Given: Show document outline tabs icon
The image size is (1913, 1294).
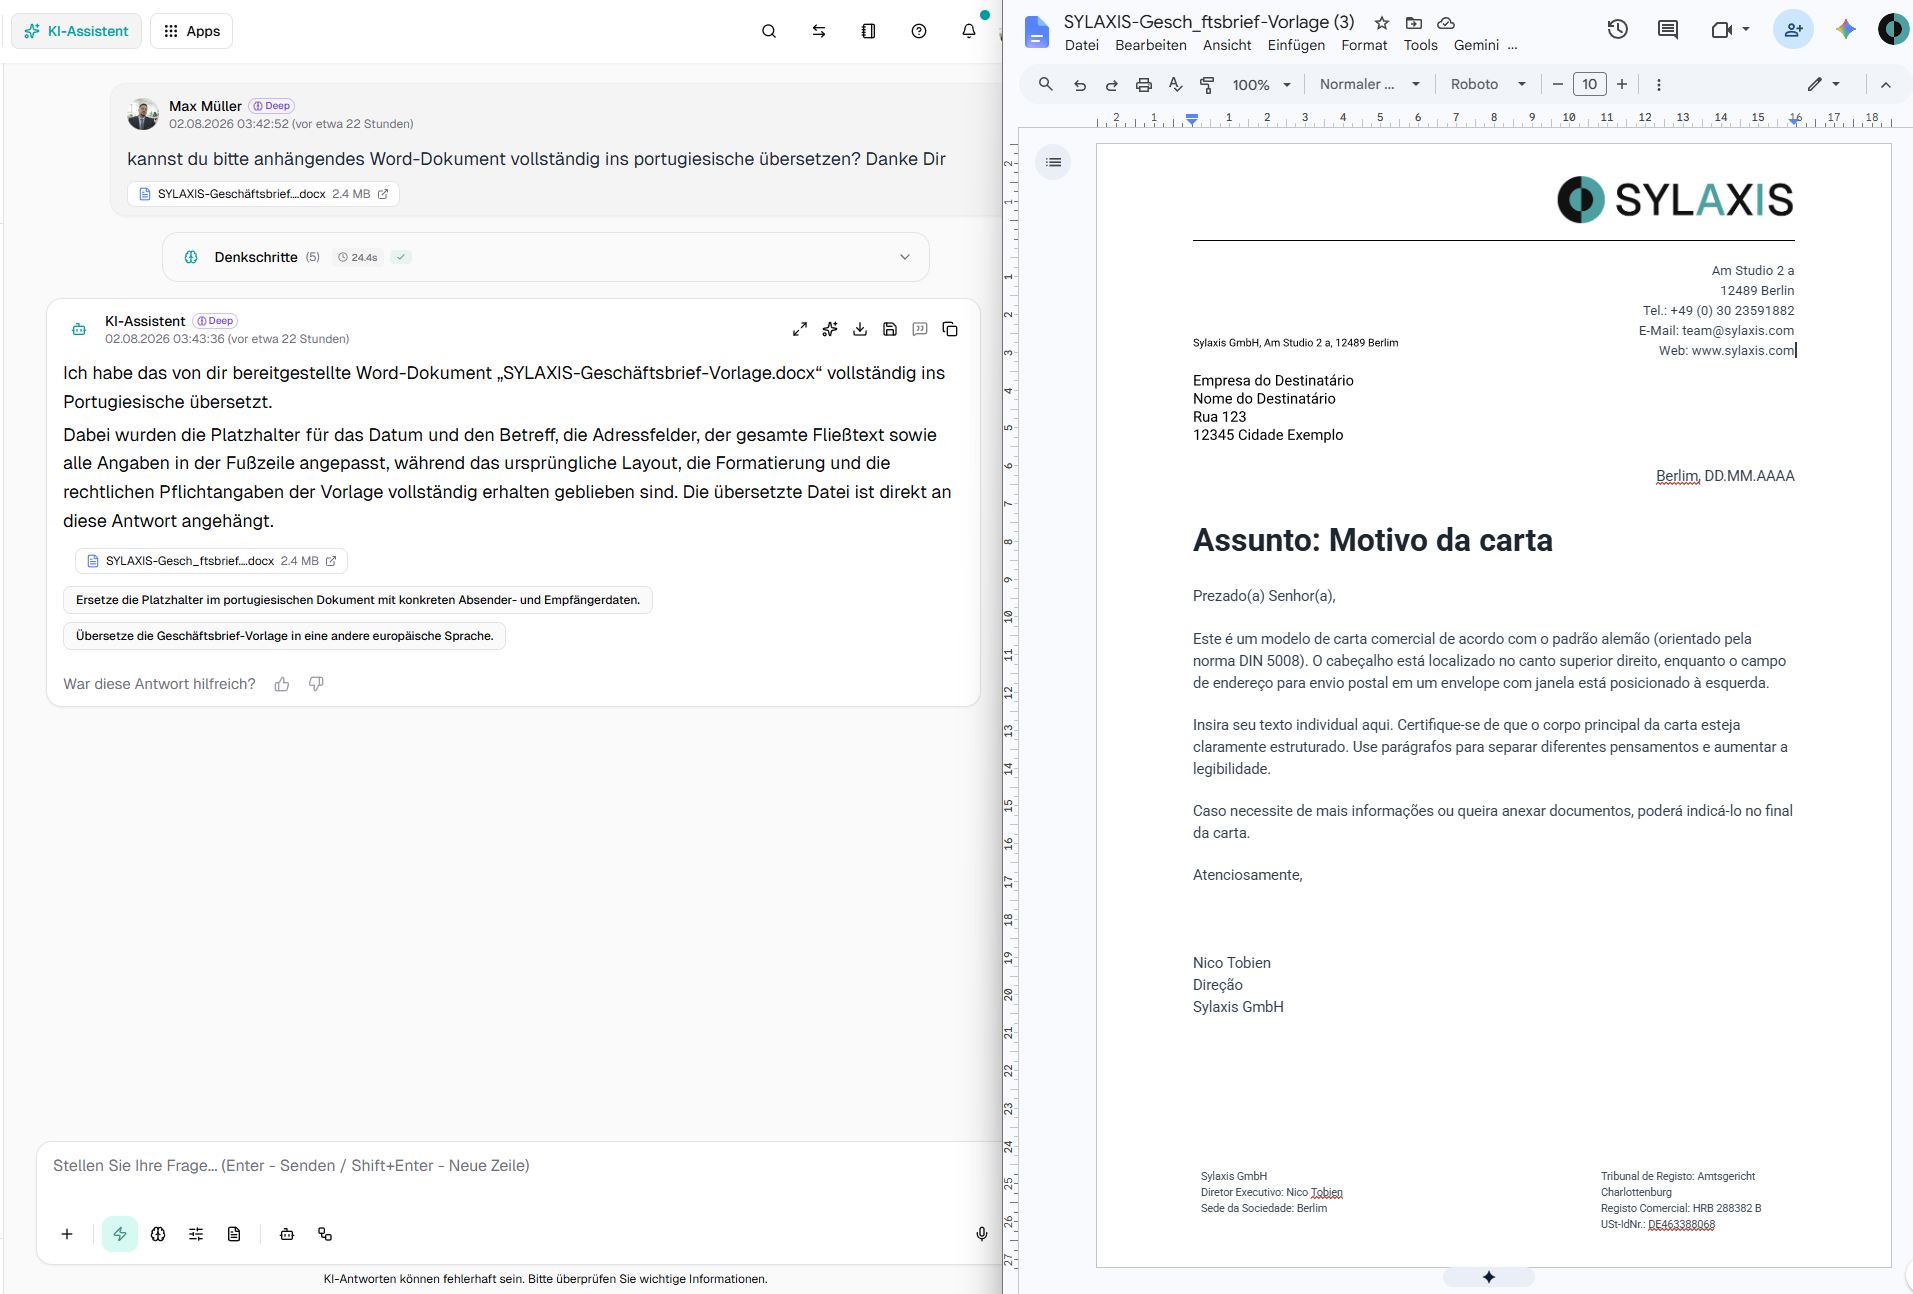Looking at the screenshot, I should click(1054, 162).
